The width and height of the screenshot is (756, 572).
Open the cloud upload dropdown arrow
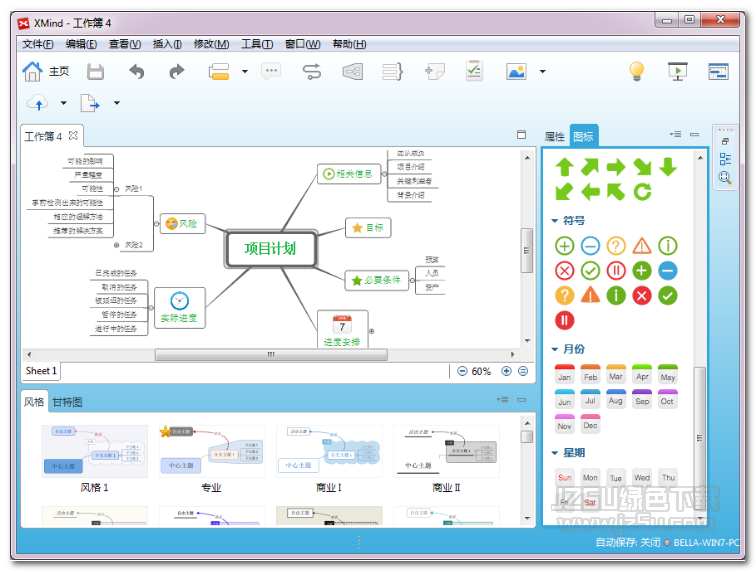point(64,103)
